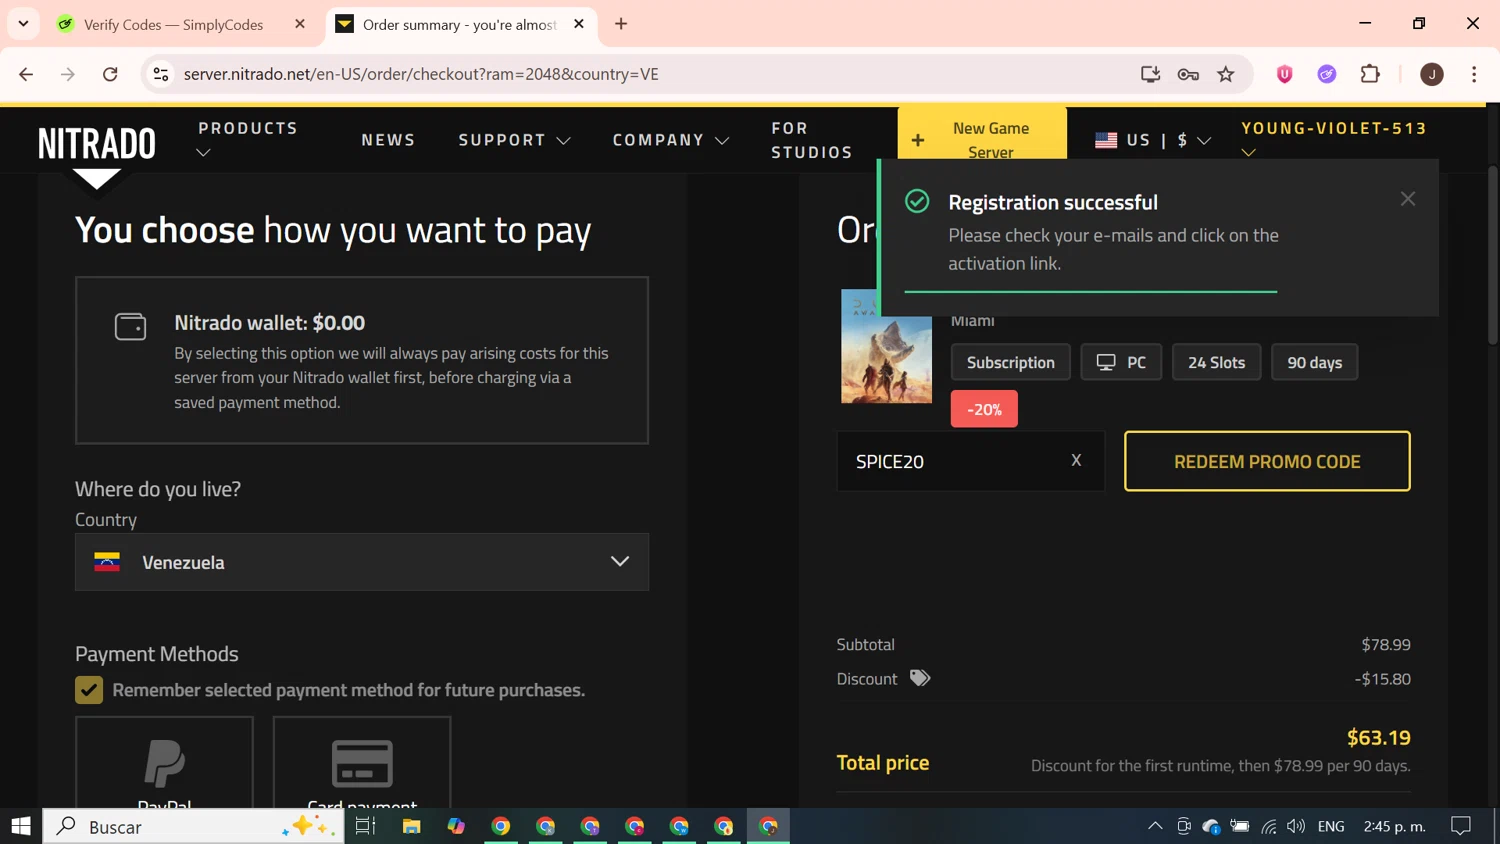1500x844 pixels.
Task: Select the Nitrado wallet payment option
Action: coord(362,360)
